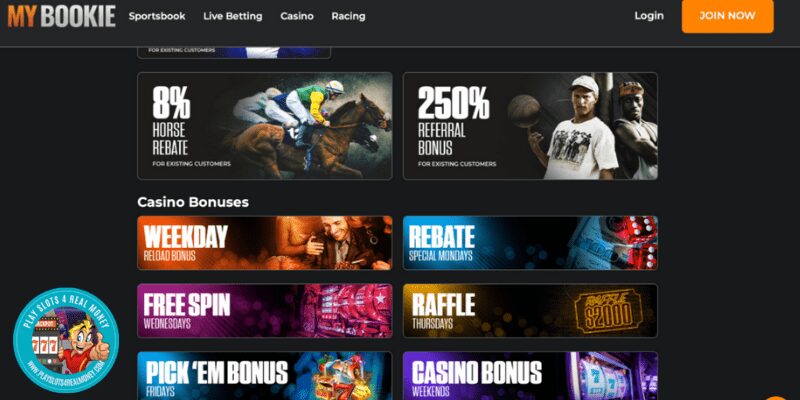Click the Play Slots 4 Real Money badge
Screen dimensions: 800x400
point(66,340)
